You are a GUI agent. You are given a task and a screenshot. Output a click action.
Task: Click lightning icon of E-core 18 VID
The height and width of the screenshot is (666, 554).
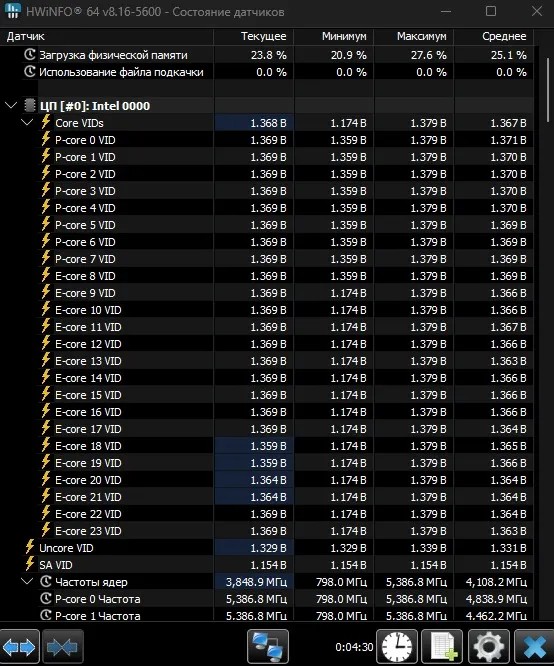46,445
